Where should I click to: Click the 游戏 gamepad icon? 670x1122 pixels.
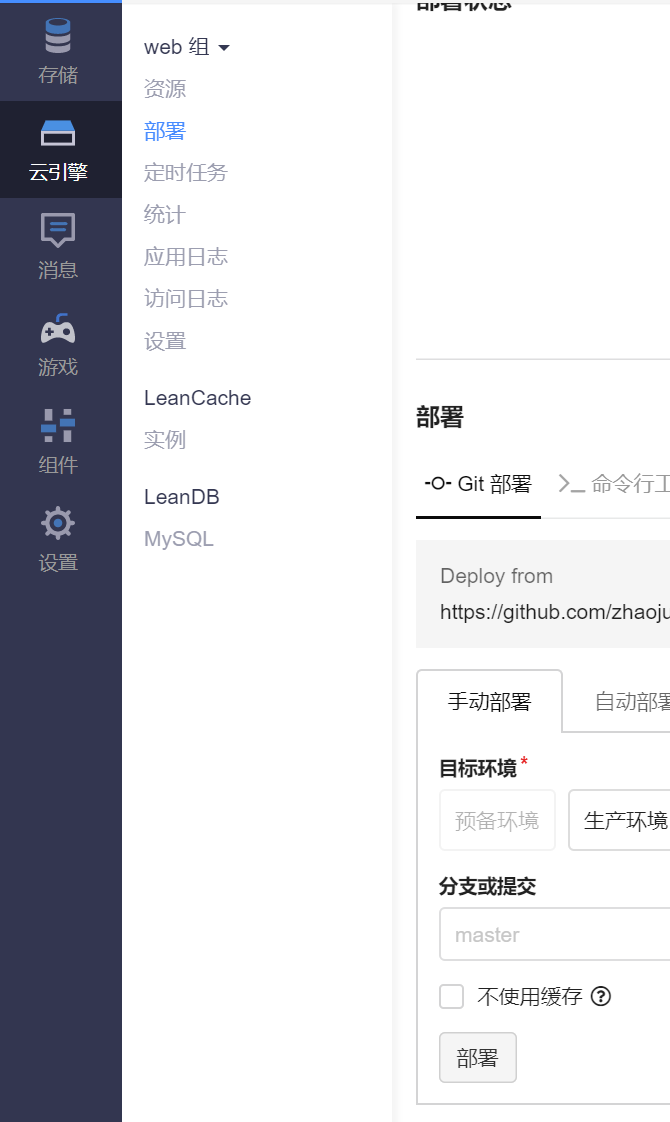click(58, 328)
